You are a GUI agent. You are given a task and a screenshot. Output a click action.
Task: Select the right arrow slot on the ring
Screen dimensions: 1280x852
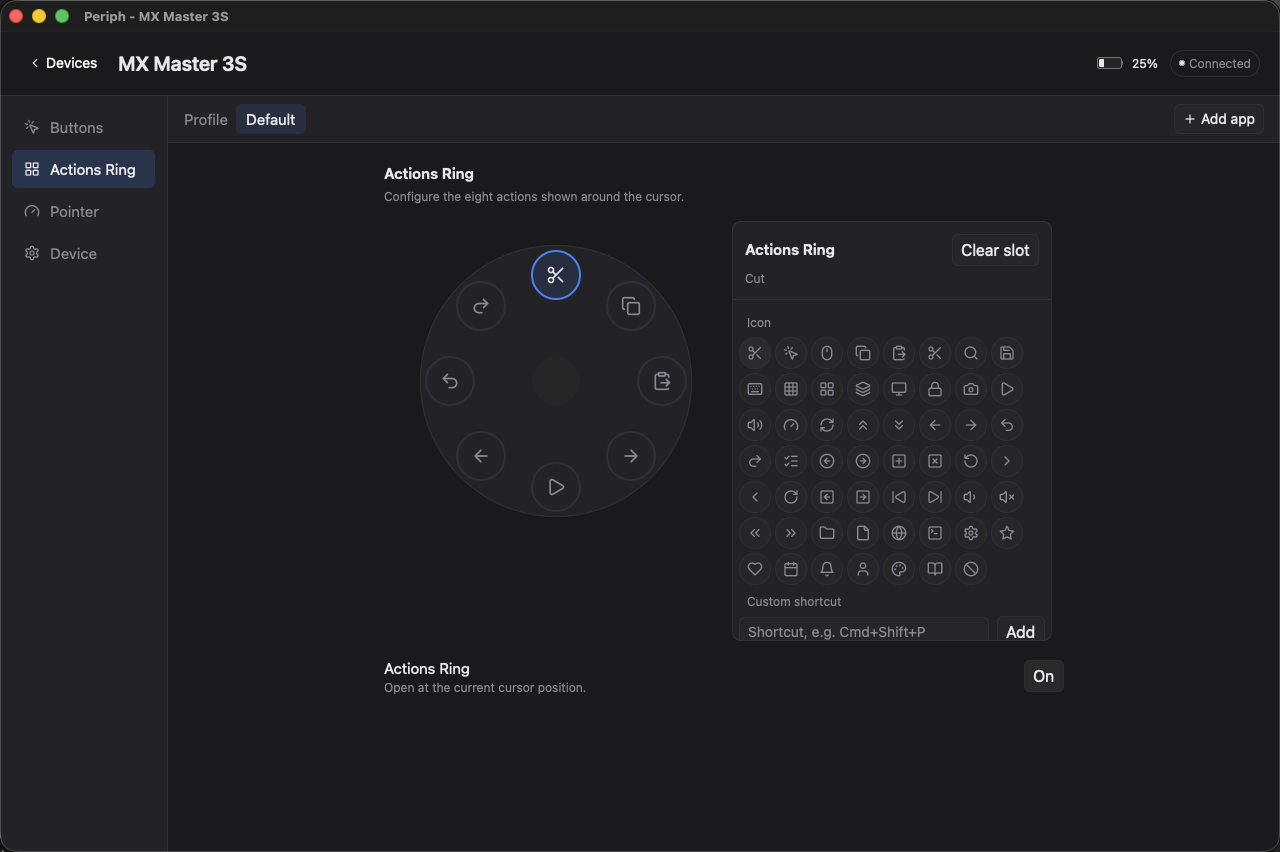[631, 456]
